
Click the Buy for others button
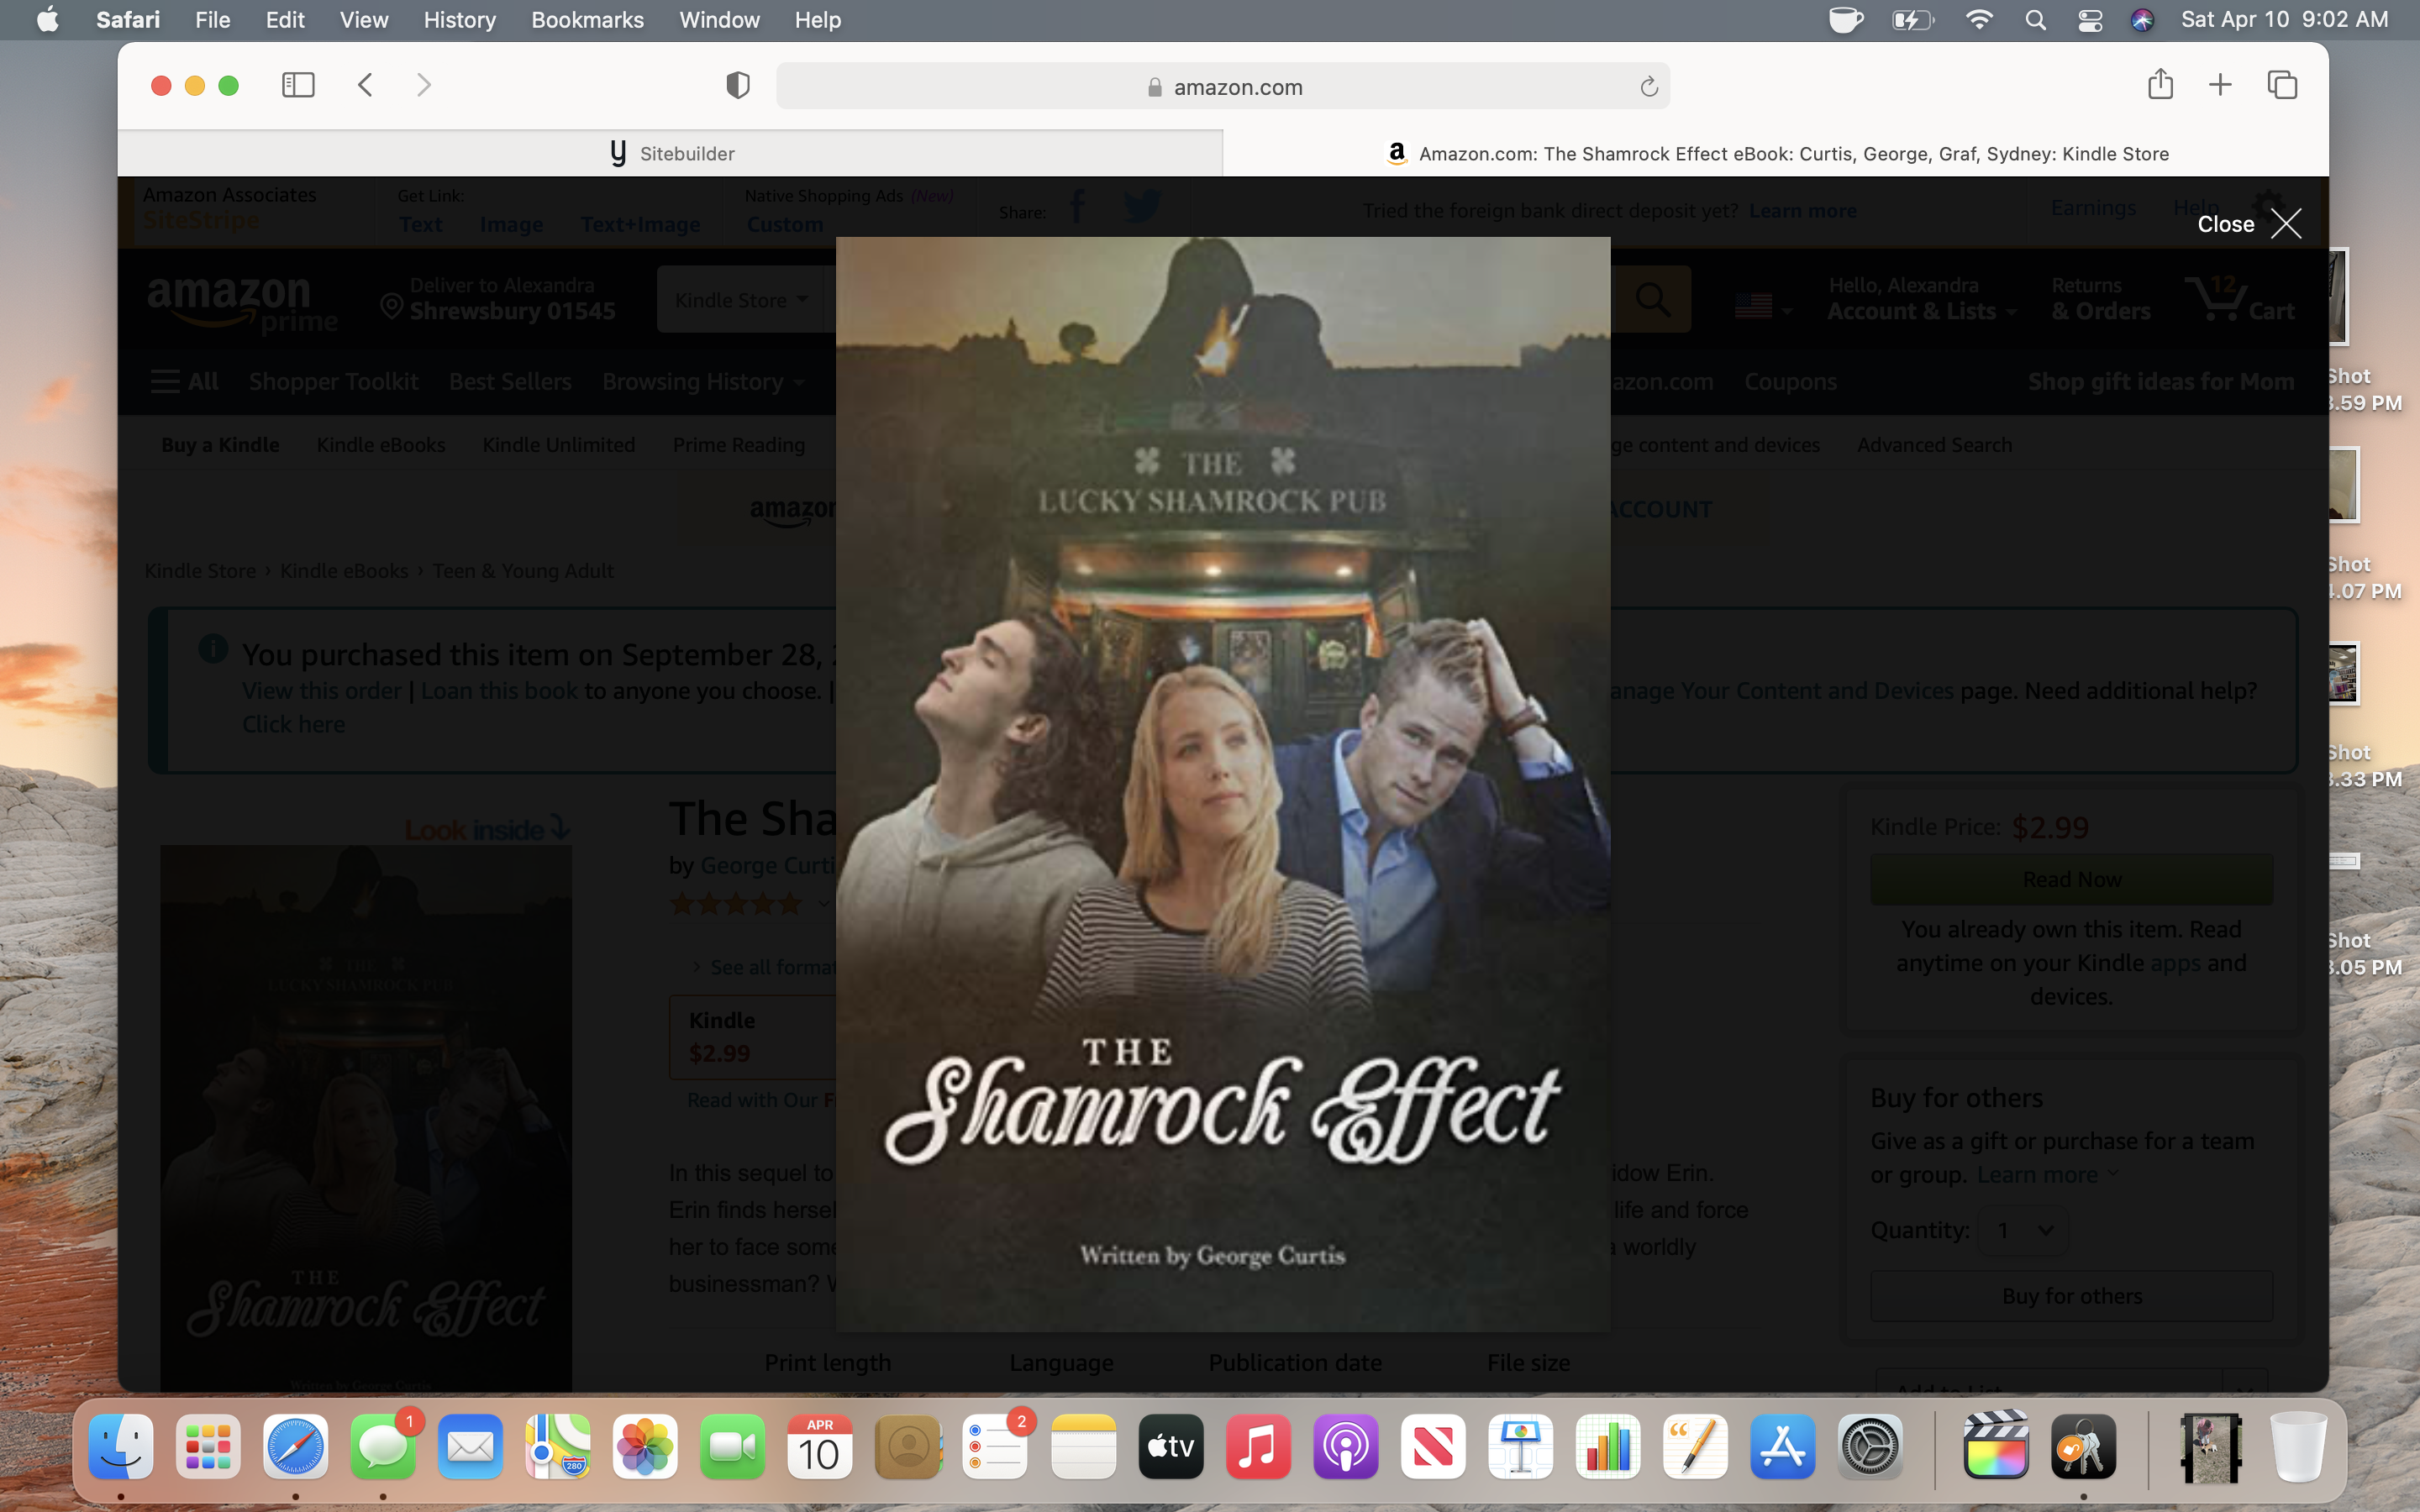pyautogui.click(x=2071, y=1296)
